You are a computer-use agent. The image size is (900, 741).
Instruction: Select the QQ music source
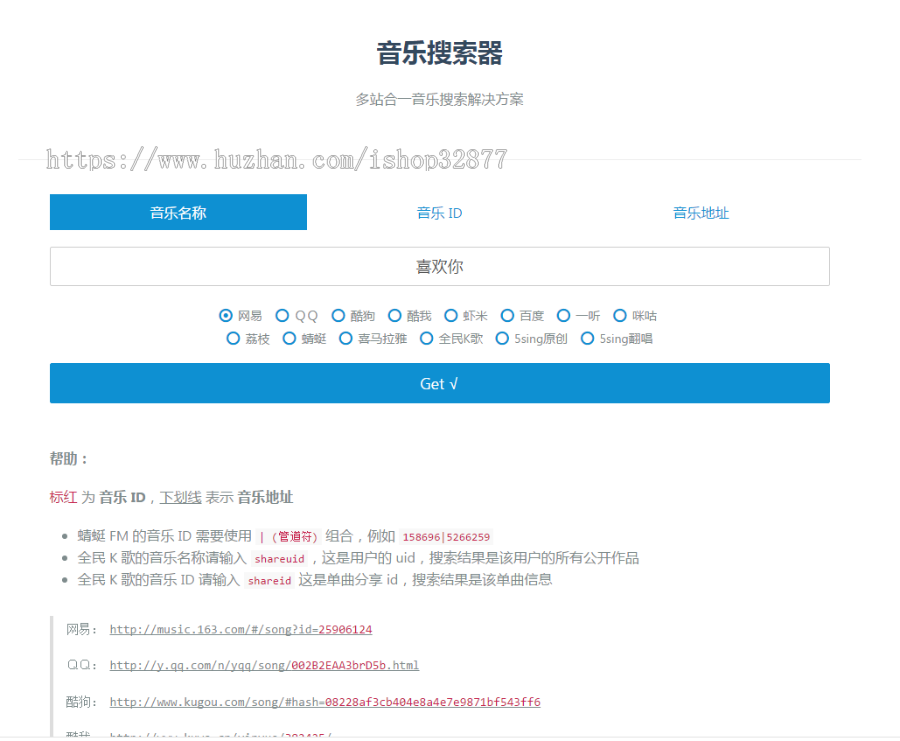[x=282, y=316]
